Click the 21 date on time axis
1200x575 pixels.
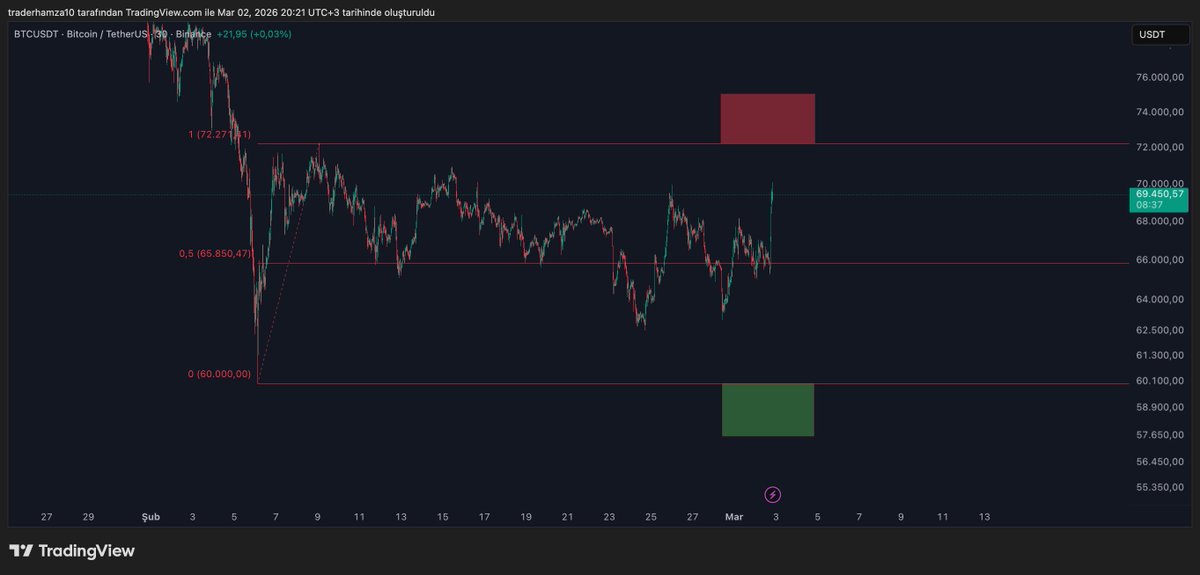pos(567,517)
